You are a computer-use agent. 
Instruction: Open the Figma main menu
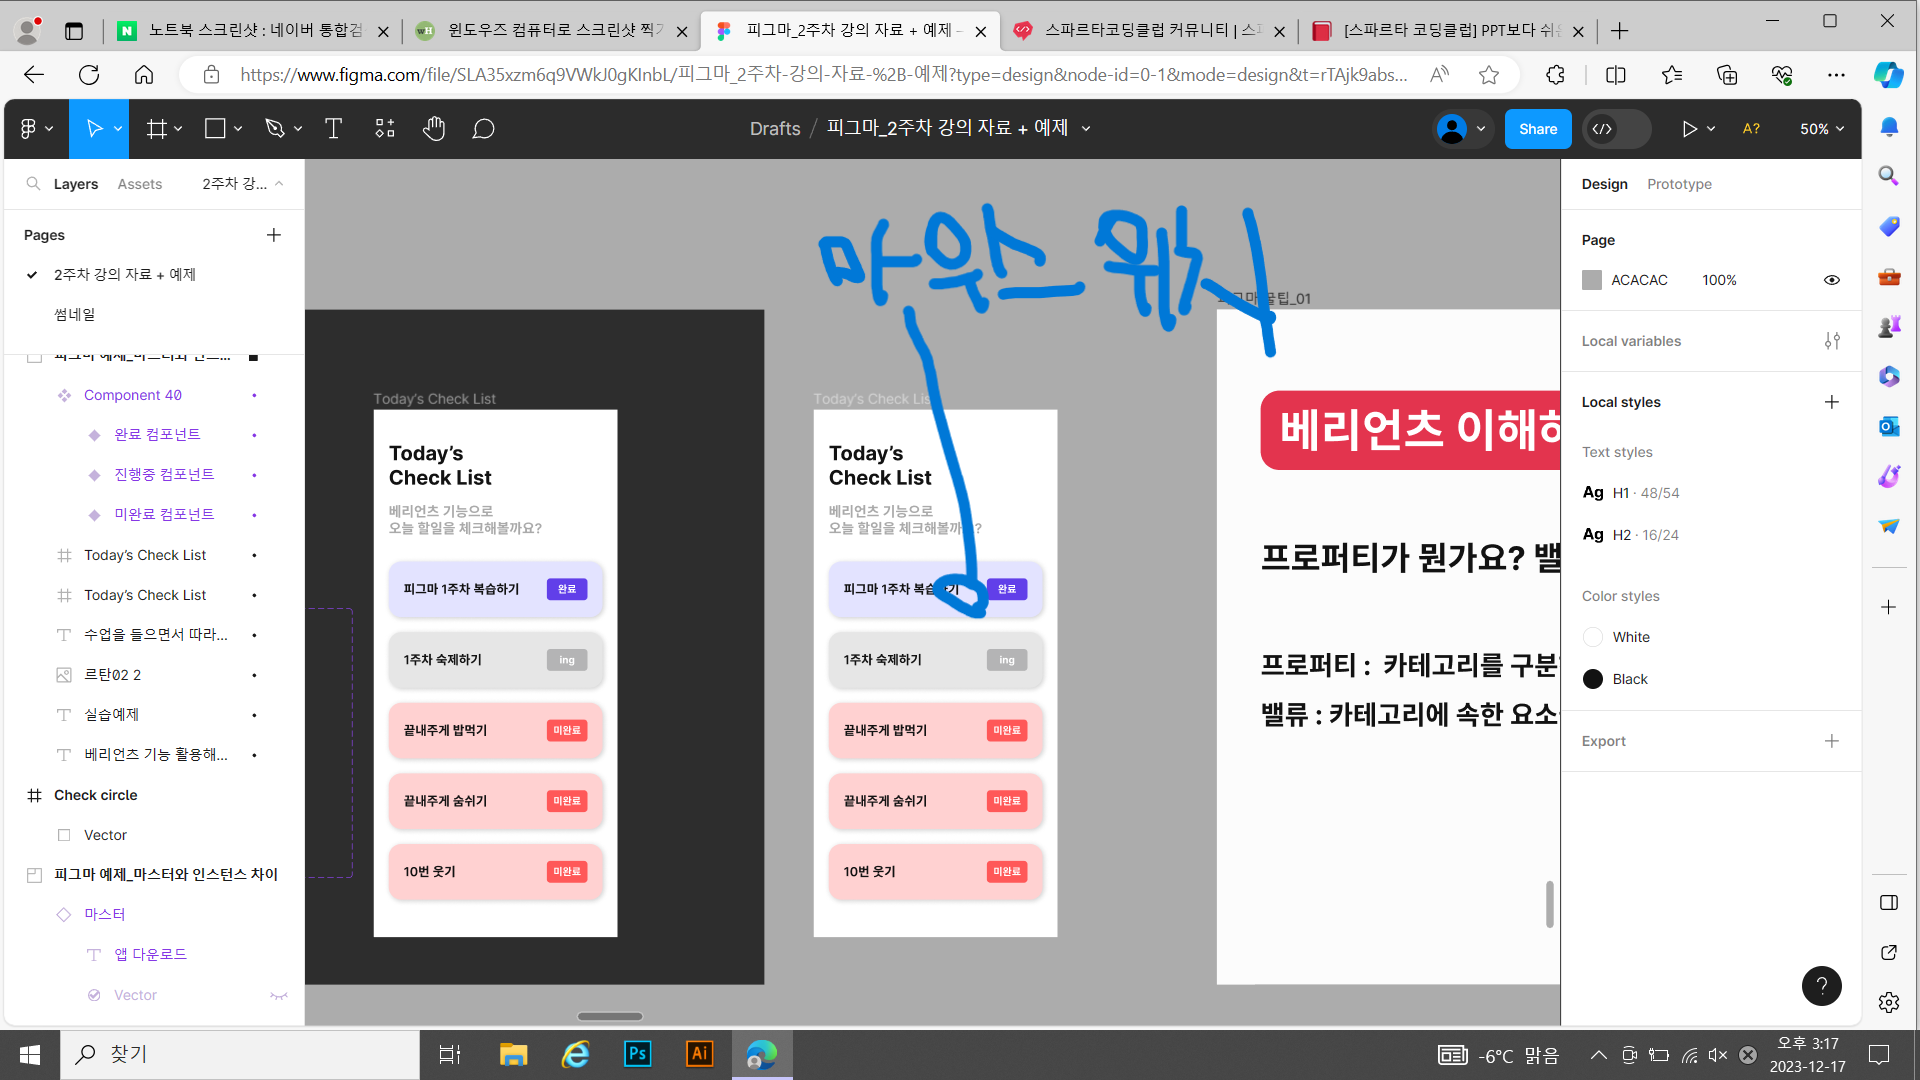pyautogui.click(x=36, y=129)
